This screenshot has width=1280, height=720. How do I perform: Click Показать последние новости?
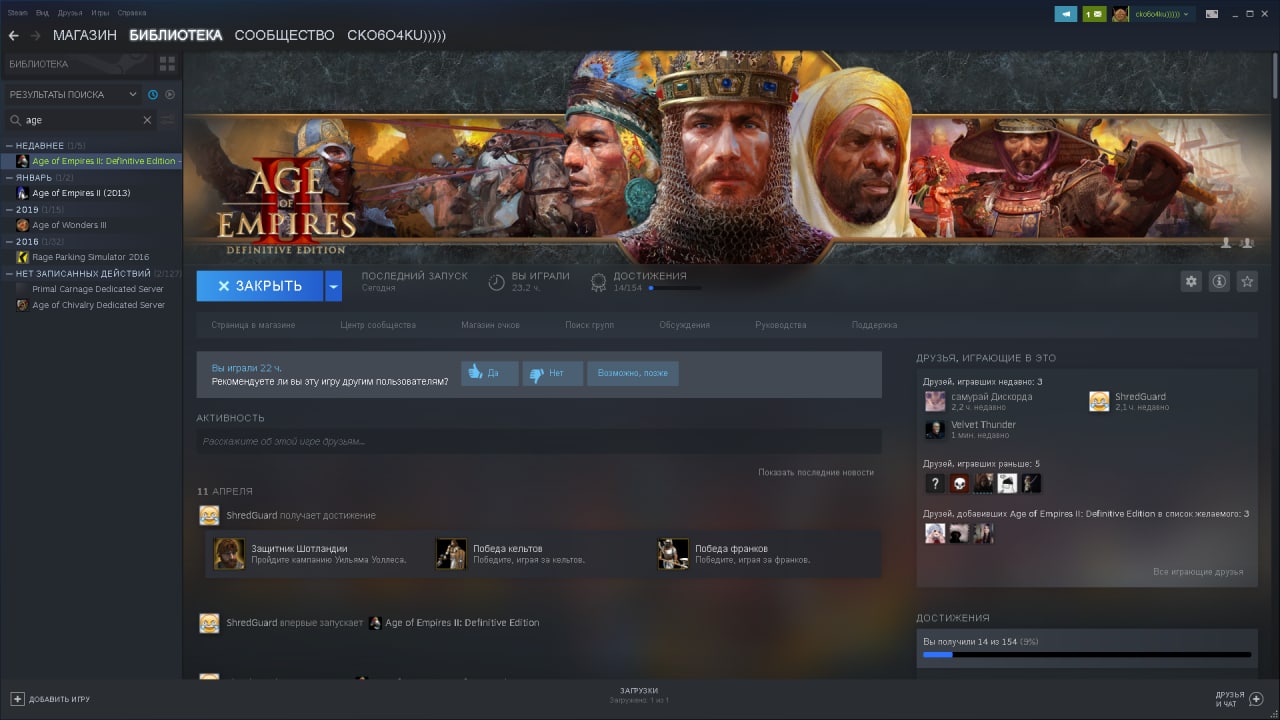[816, 472]
